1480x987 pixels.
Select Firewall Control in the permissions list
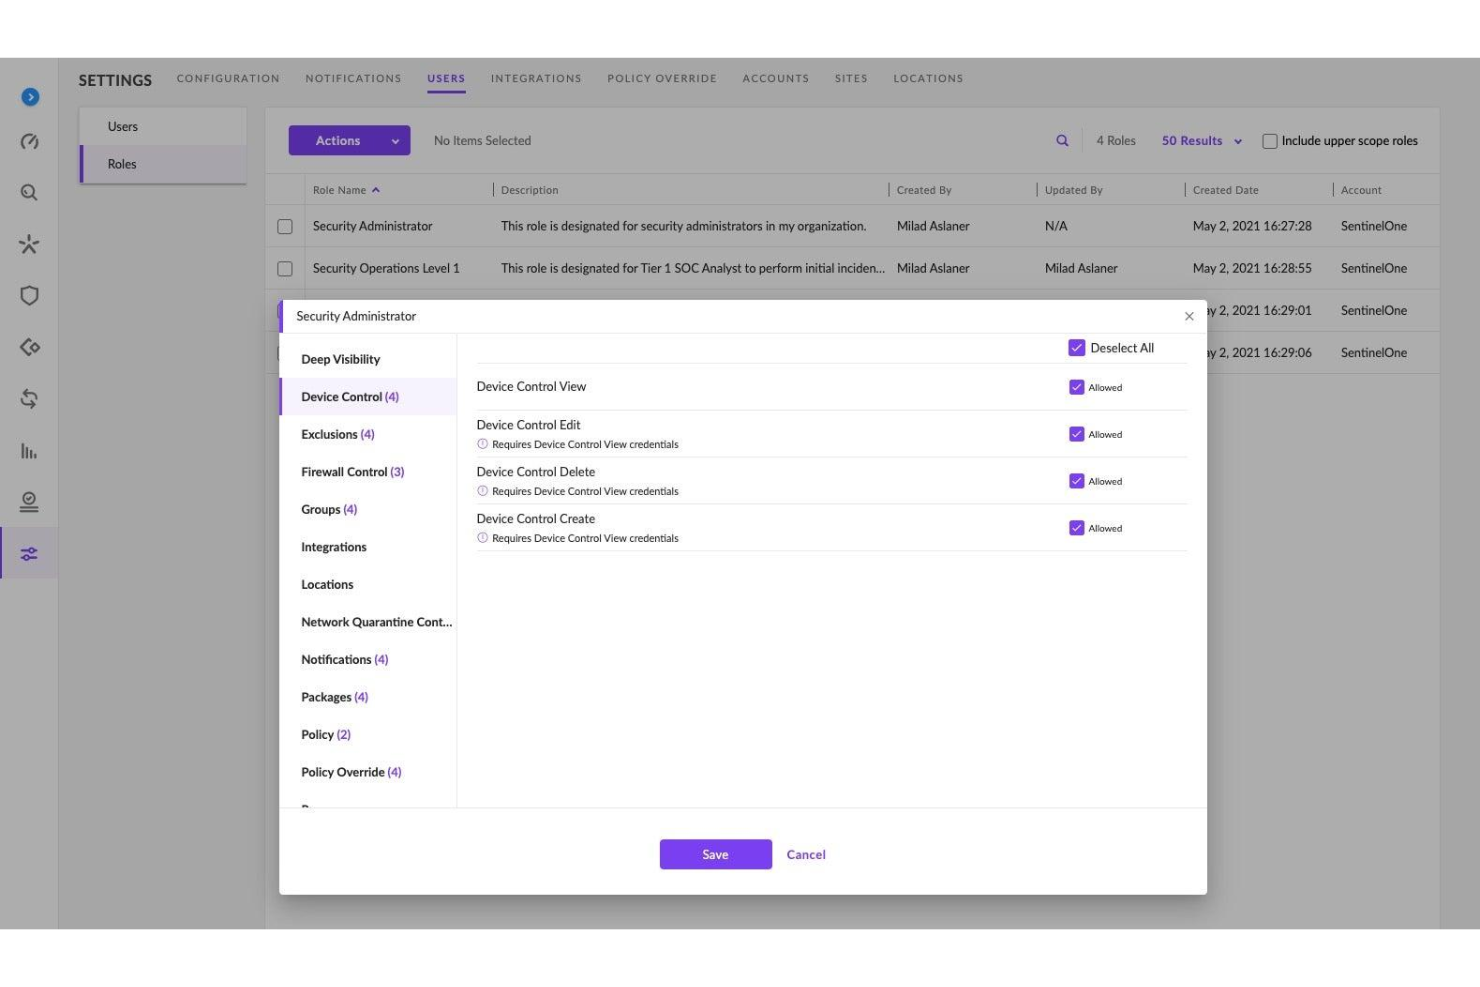(x=352, y=471)
